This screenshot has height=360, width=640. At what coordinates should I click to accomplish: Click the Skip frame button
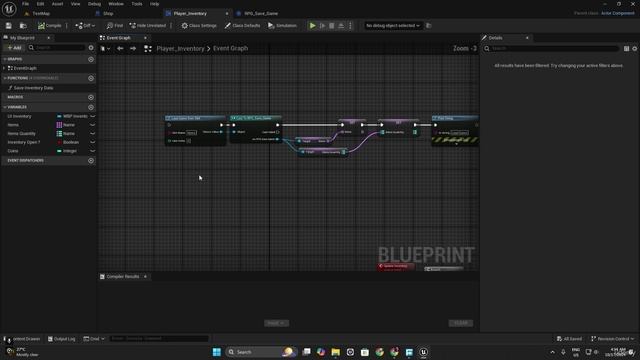click(x=322, y=26)
